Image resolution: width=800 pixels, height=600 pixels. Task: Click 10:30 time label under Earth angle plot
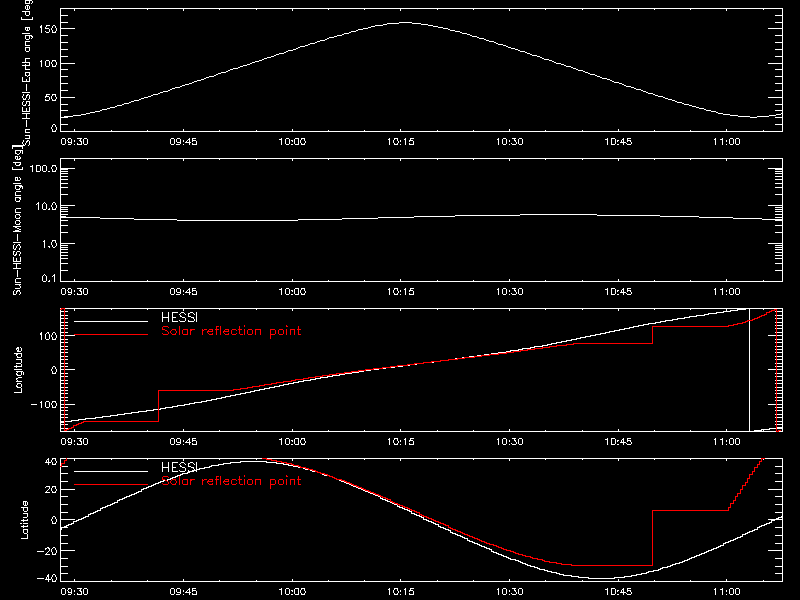(x=509, y=142)
